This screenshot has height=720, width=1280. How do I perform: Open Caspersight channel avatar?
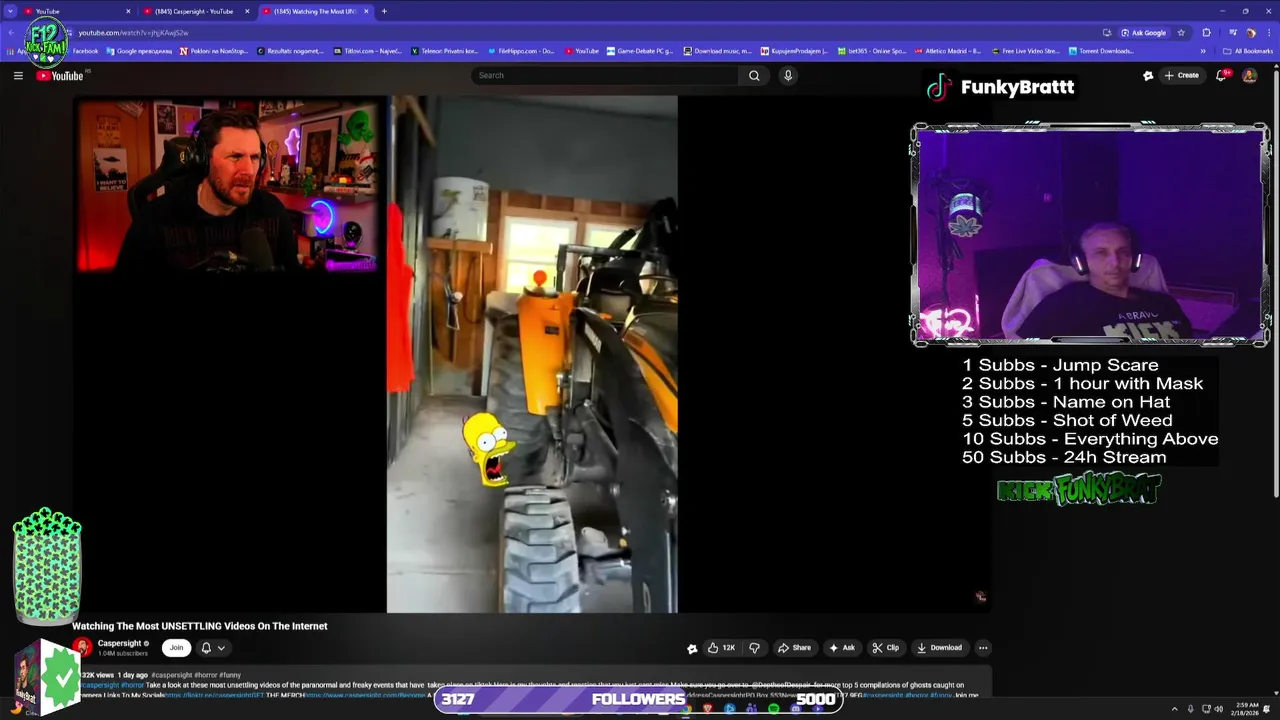coord(82,648)
